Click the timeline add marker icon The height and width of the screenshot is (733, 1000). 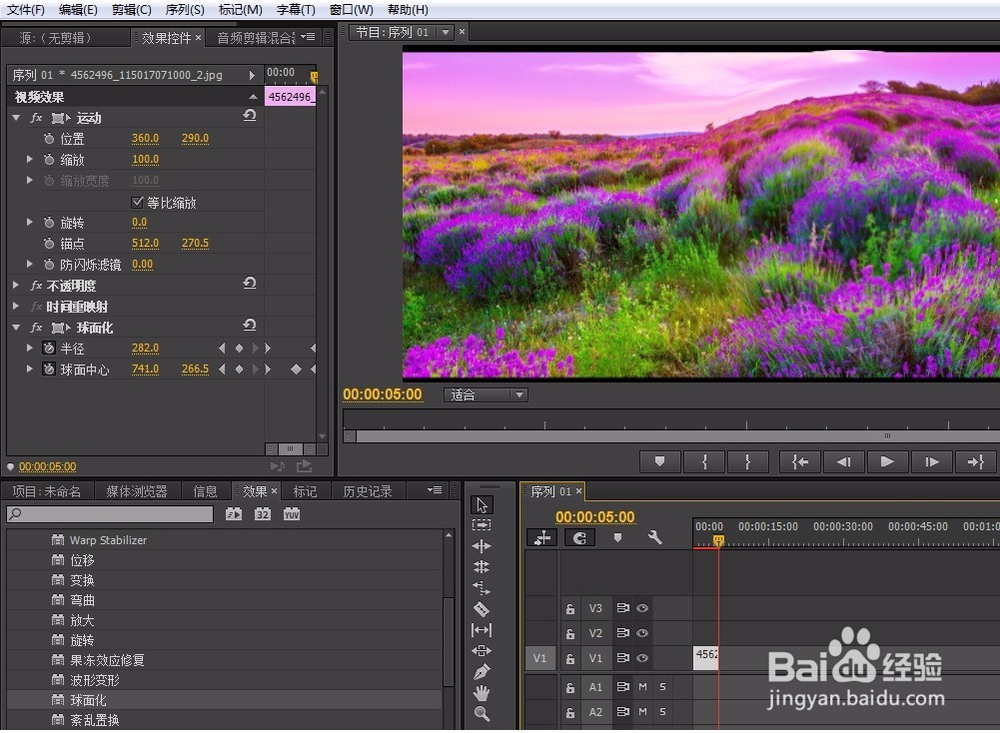coord(617,537)
